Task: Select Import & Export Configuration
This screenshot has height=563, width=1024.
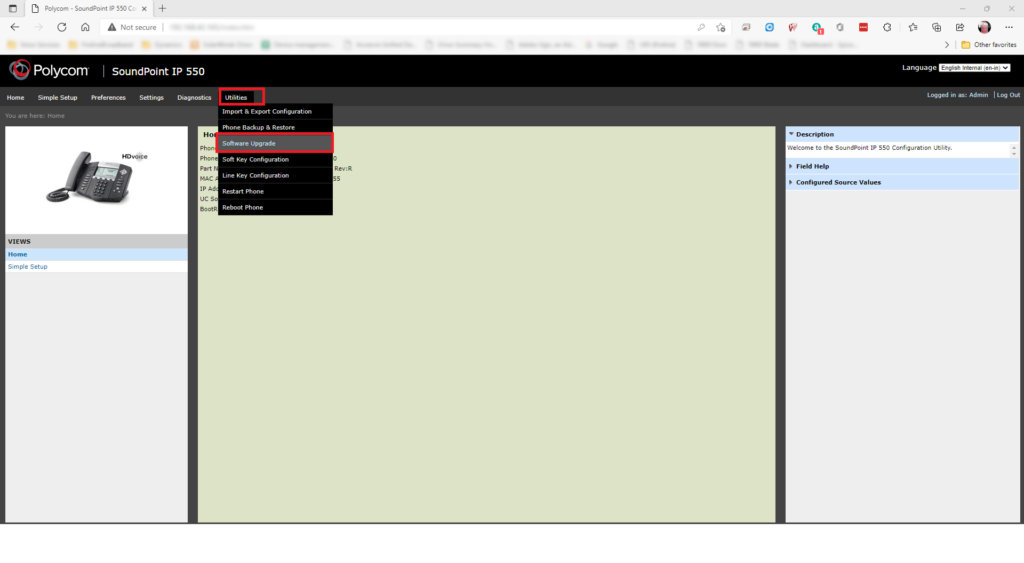Action: 275,112
